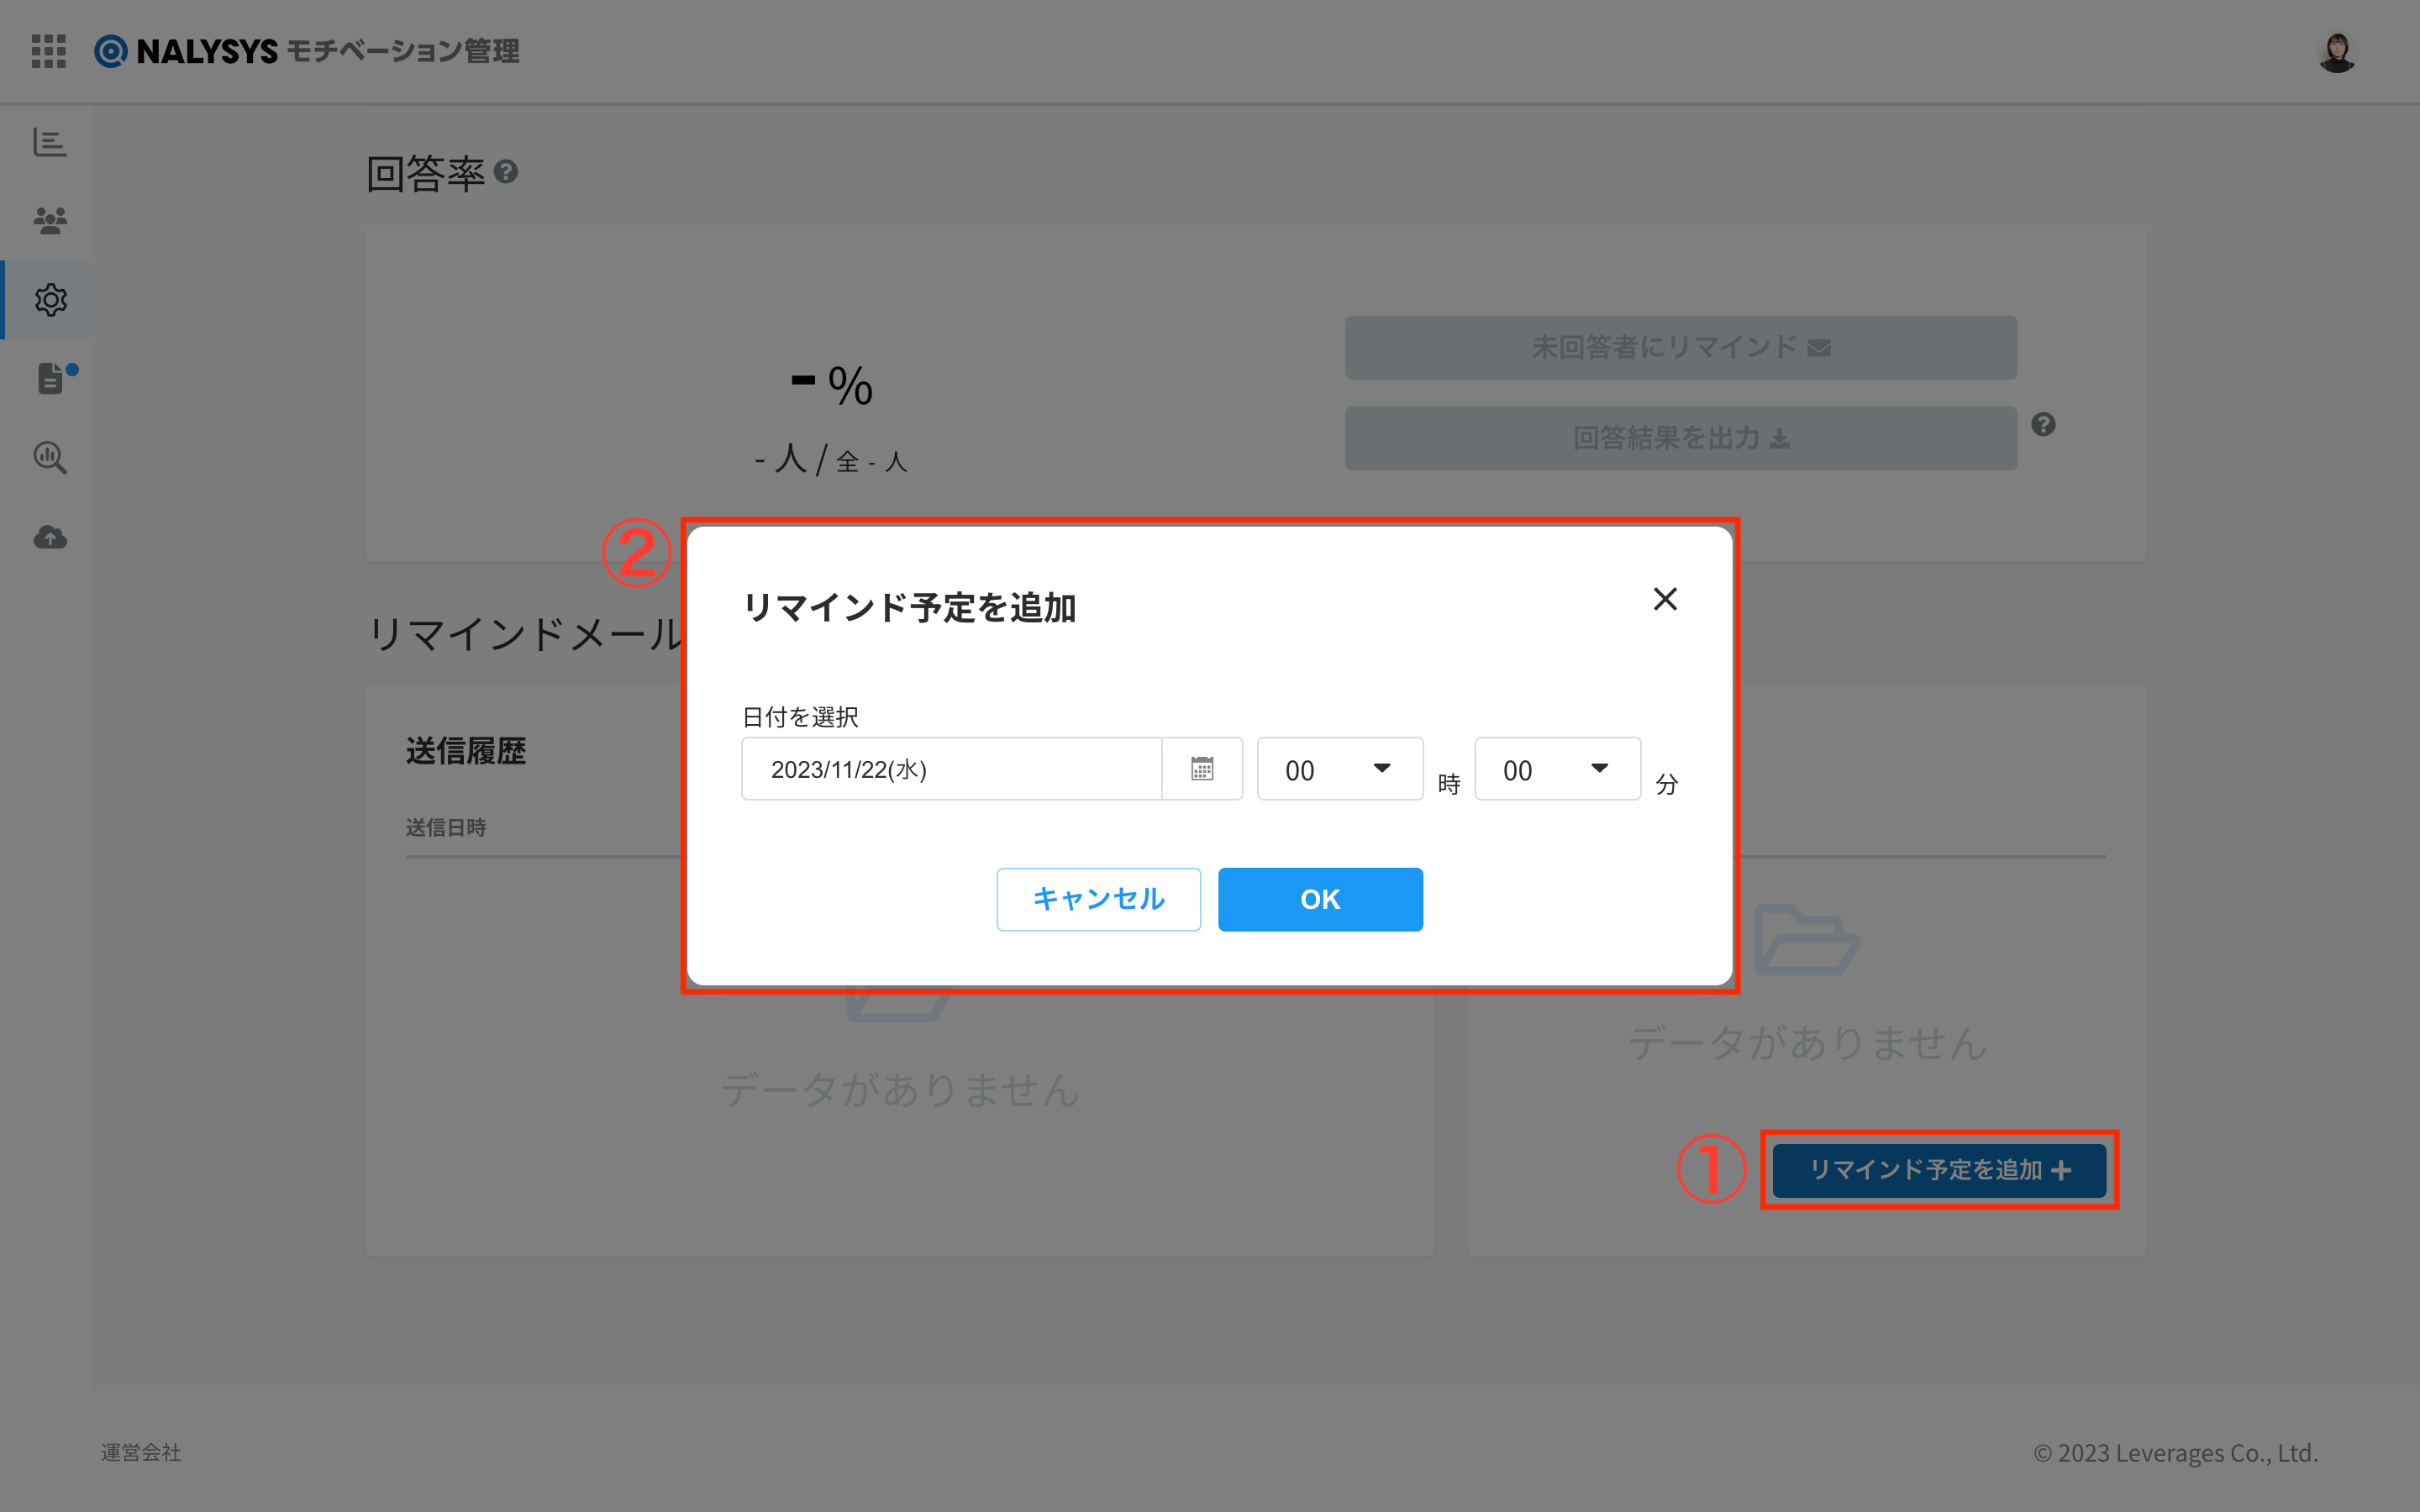The image size is (2420, 1512).
Task: Open the cloud upload sidebar icon
Action: (x=50, y=538)
